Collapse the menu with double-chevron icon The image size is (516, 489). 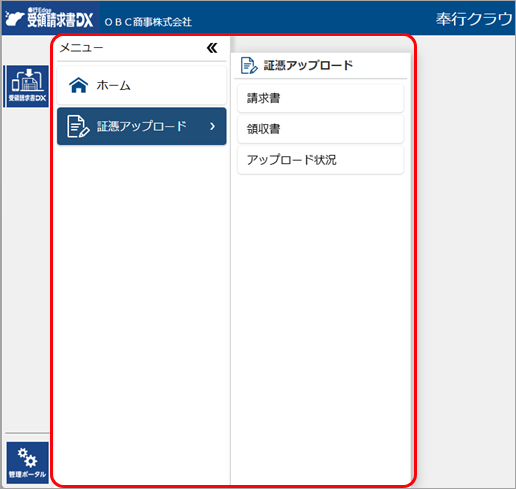(x=212, y=48)
